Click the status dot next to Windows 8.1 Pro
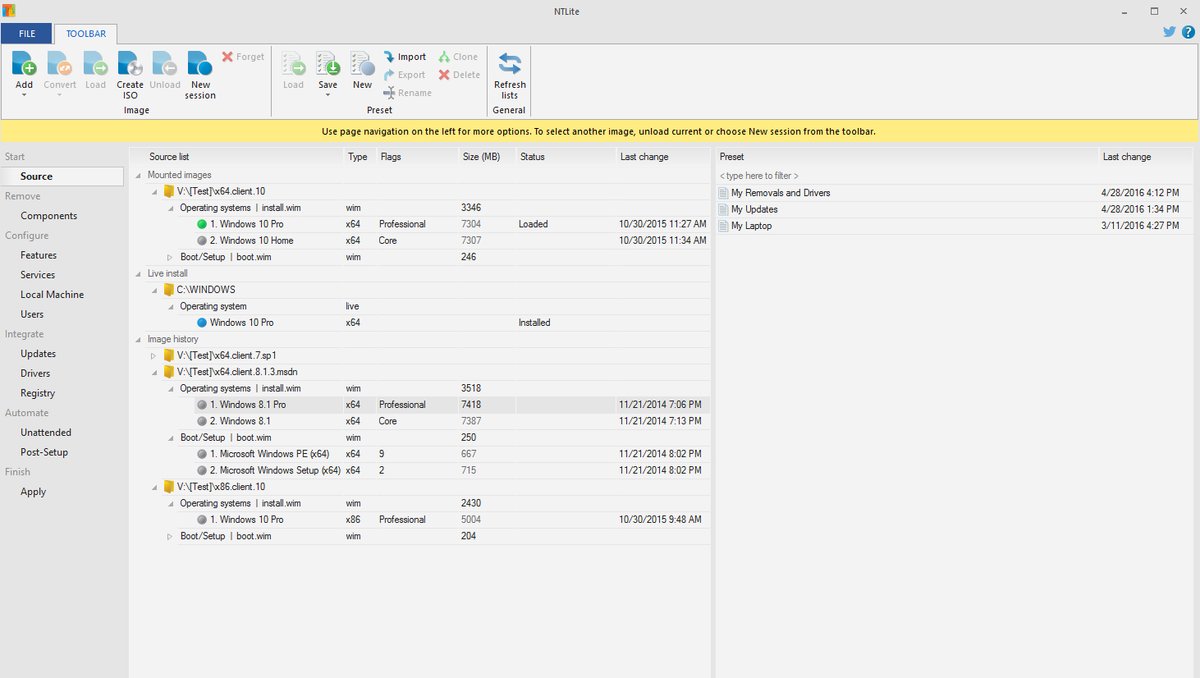The image size is (1200, 678). pyautogui.click(x=203, y=404)
